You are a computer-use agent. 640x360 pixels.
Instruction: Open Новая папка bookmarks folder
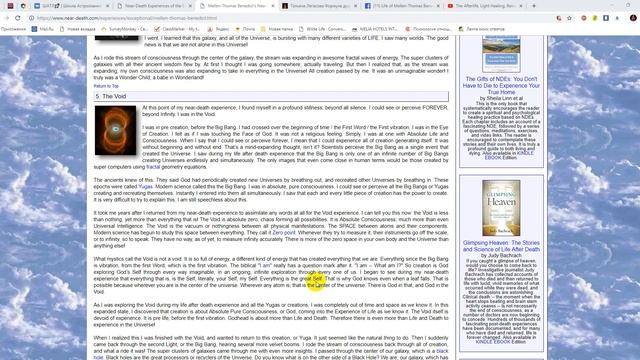277,29
